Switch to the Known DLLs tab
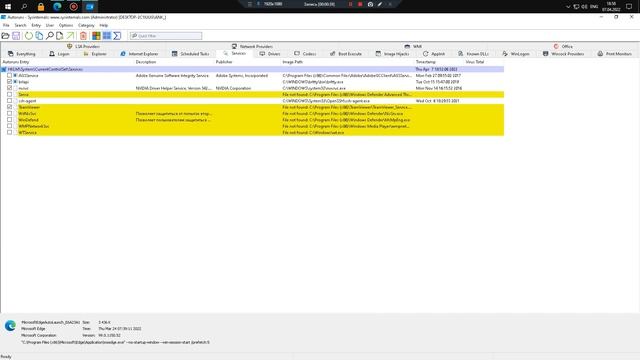 pos(473,54)
